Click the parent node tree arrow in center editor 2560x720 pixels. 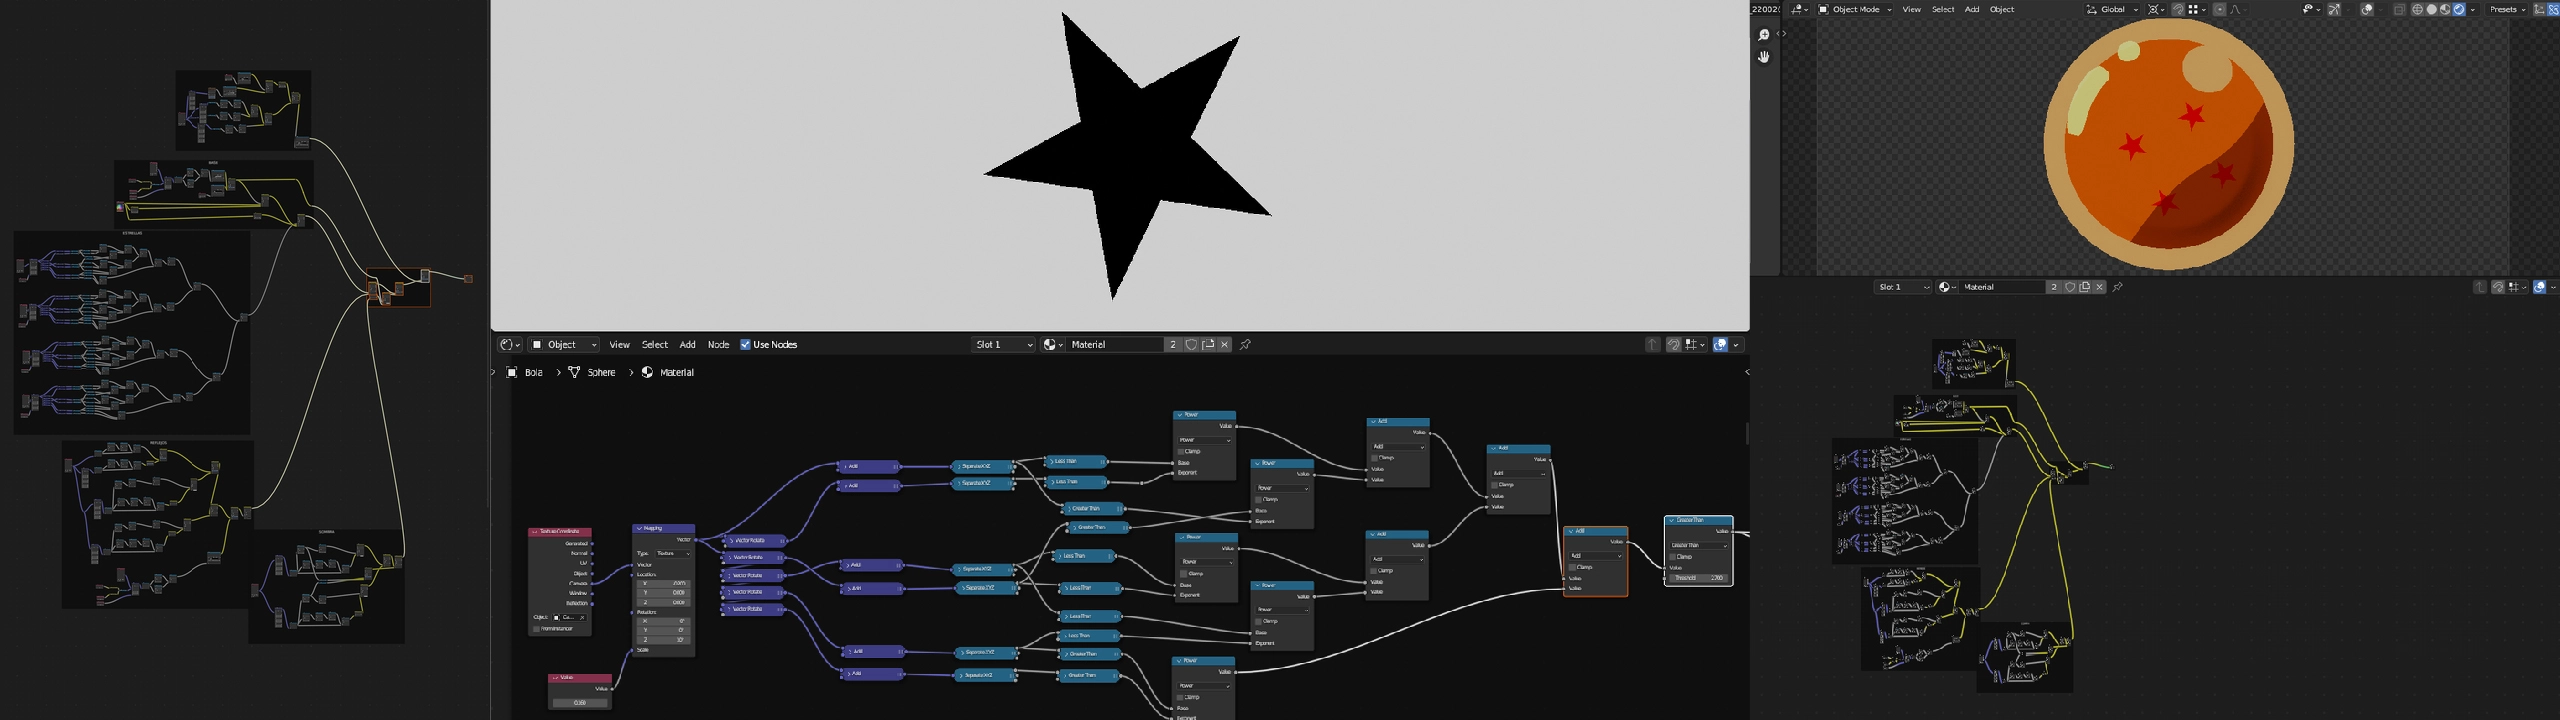[x=1652, y=345]
